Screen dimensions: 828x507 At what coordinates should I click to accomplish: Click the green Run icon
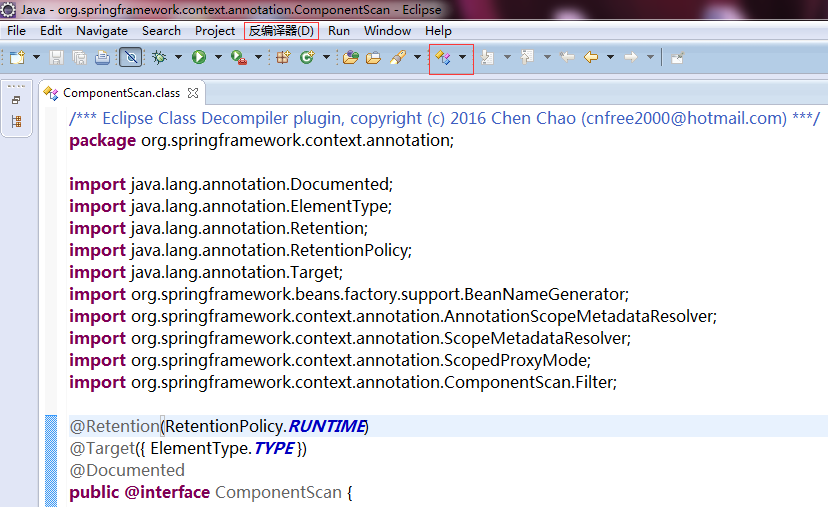(199, 57)
